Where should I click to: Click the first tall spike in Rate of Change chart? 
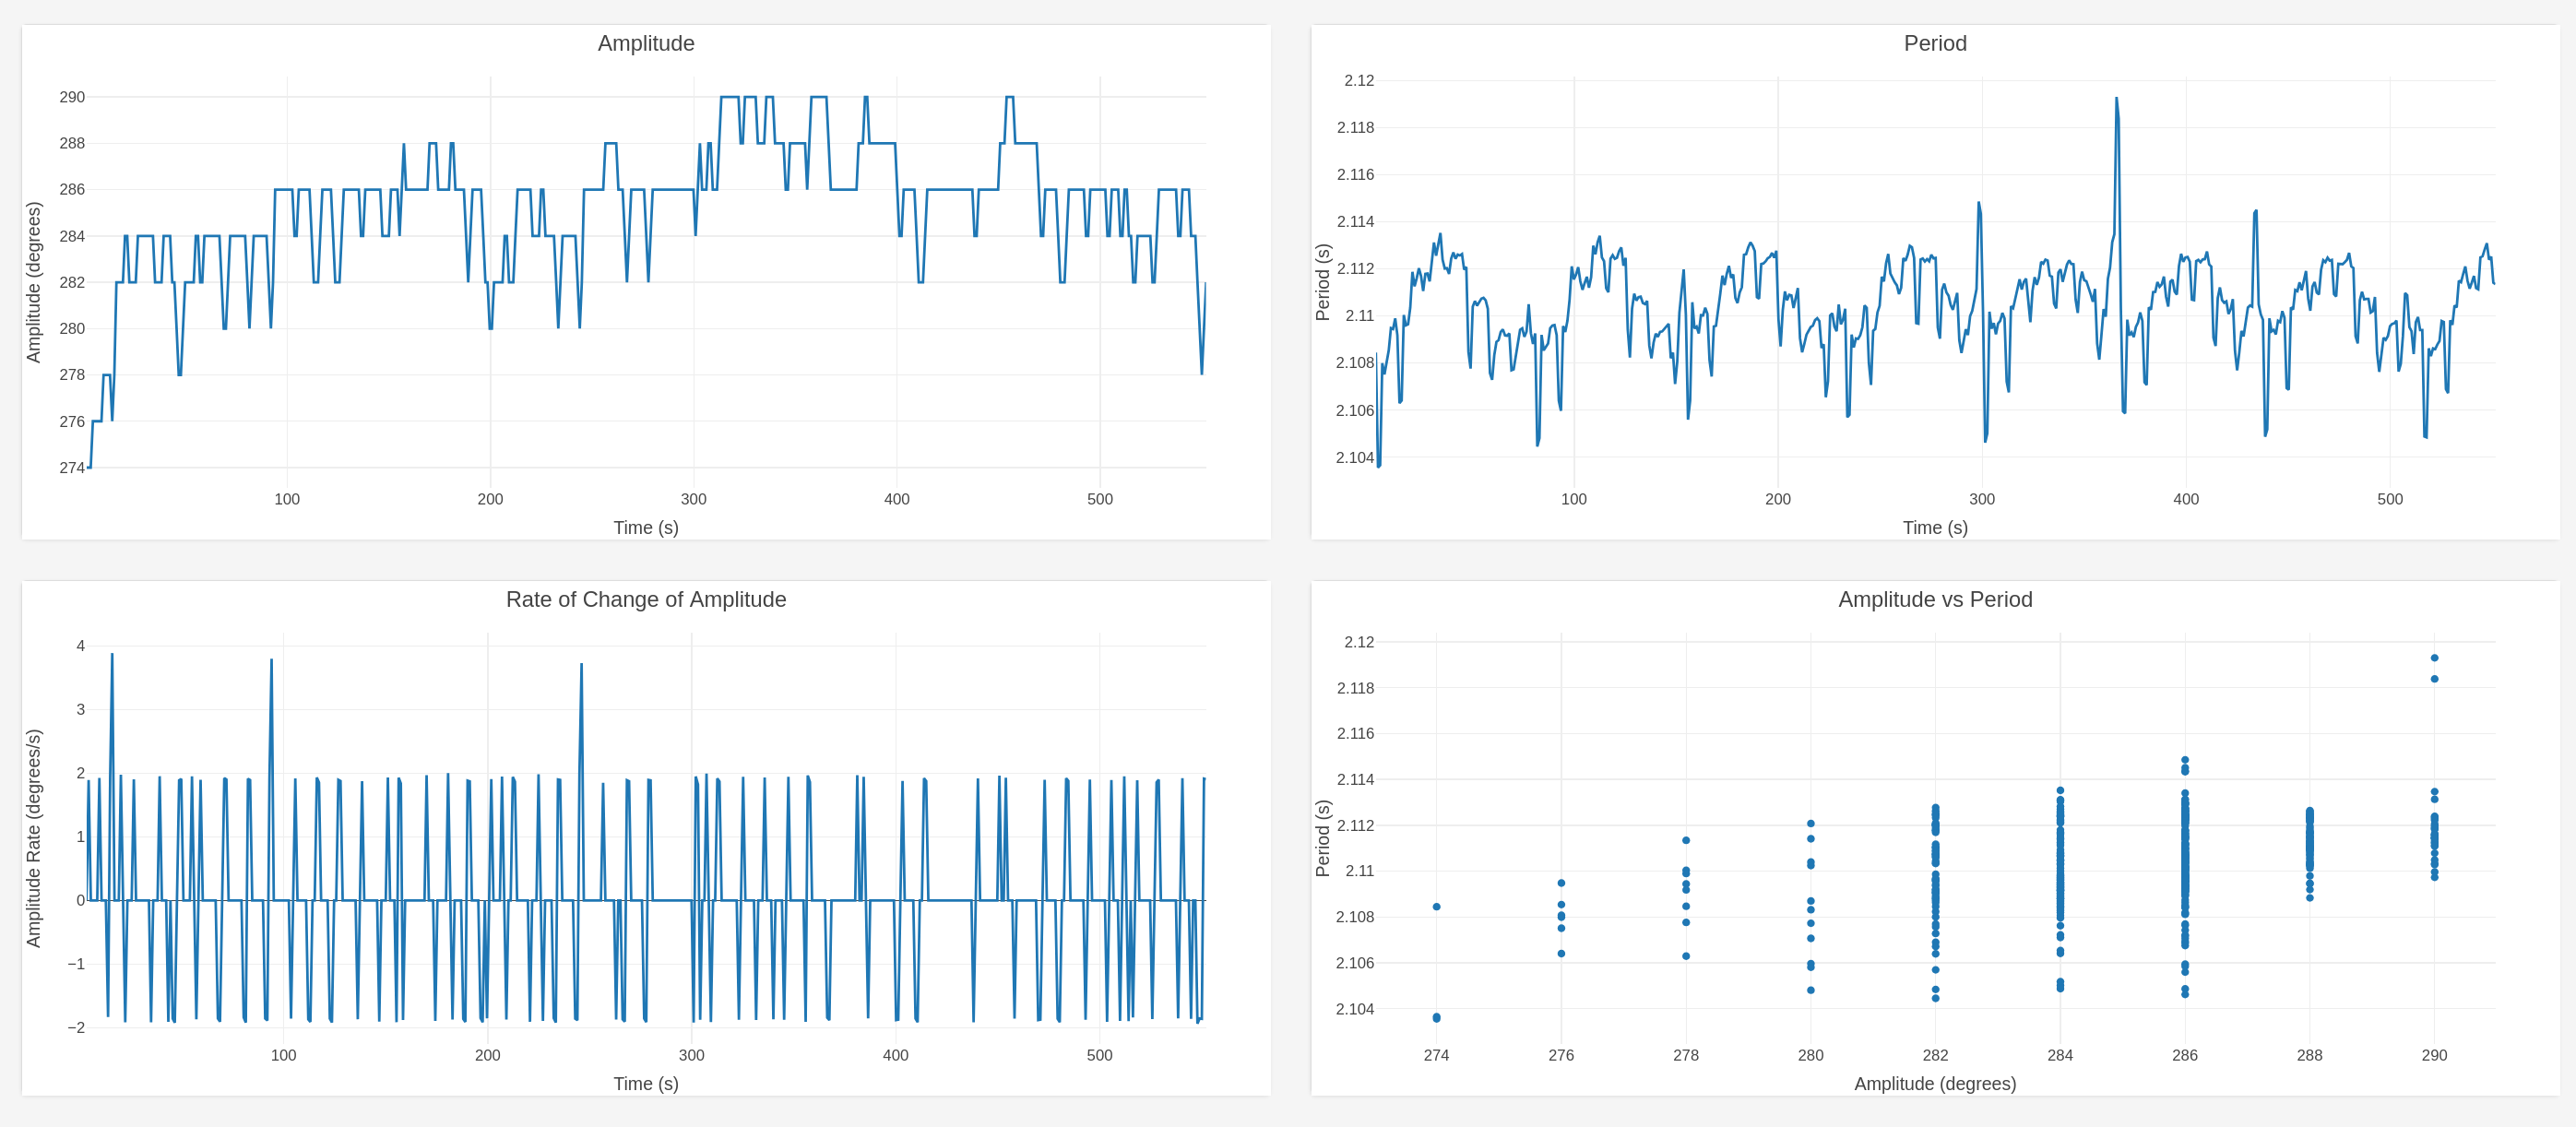[x=112, y=655]
